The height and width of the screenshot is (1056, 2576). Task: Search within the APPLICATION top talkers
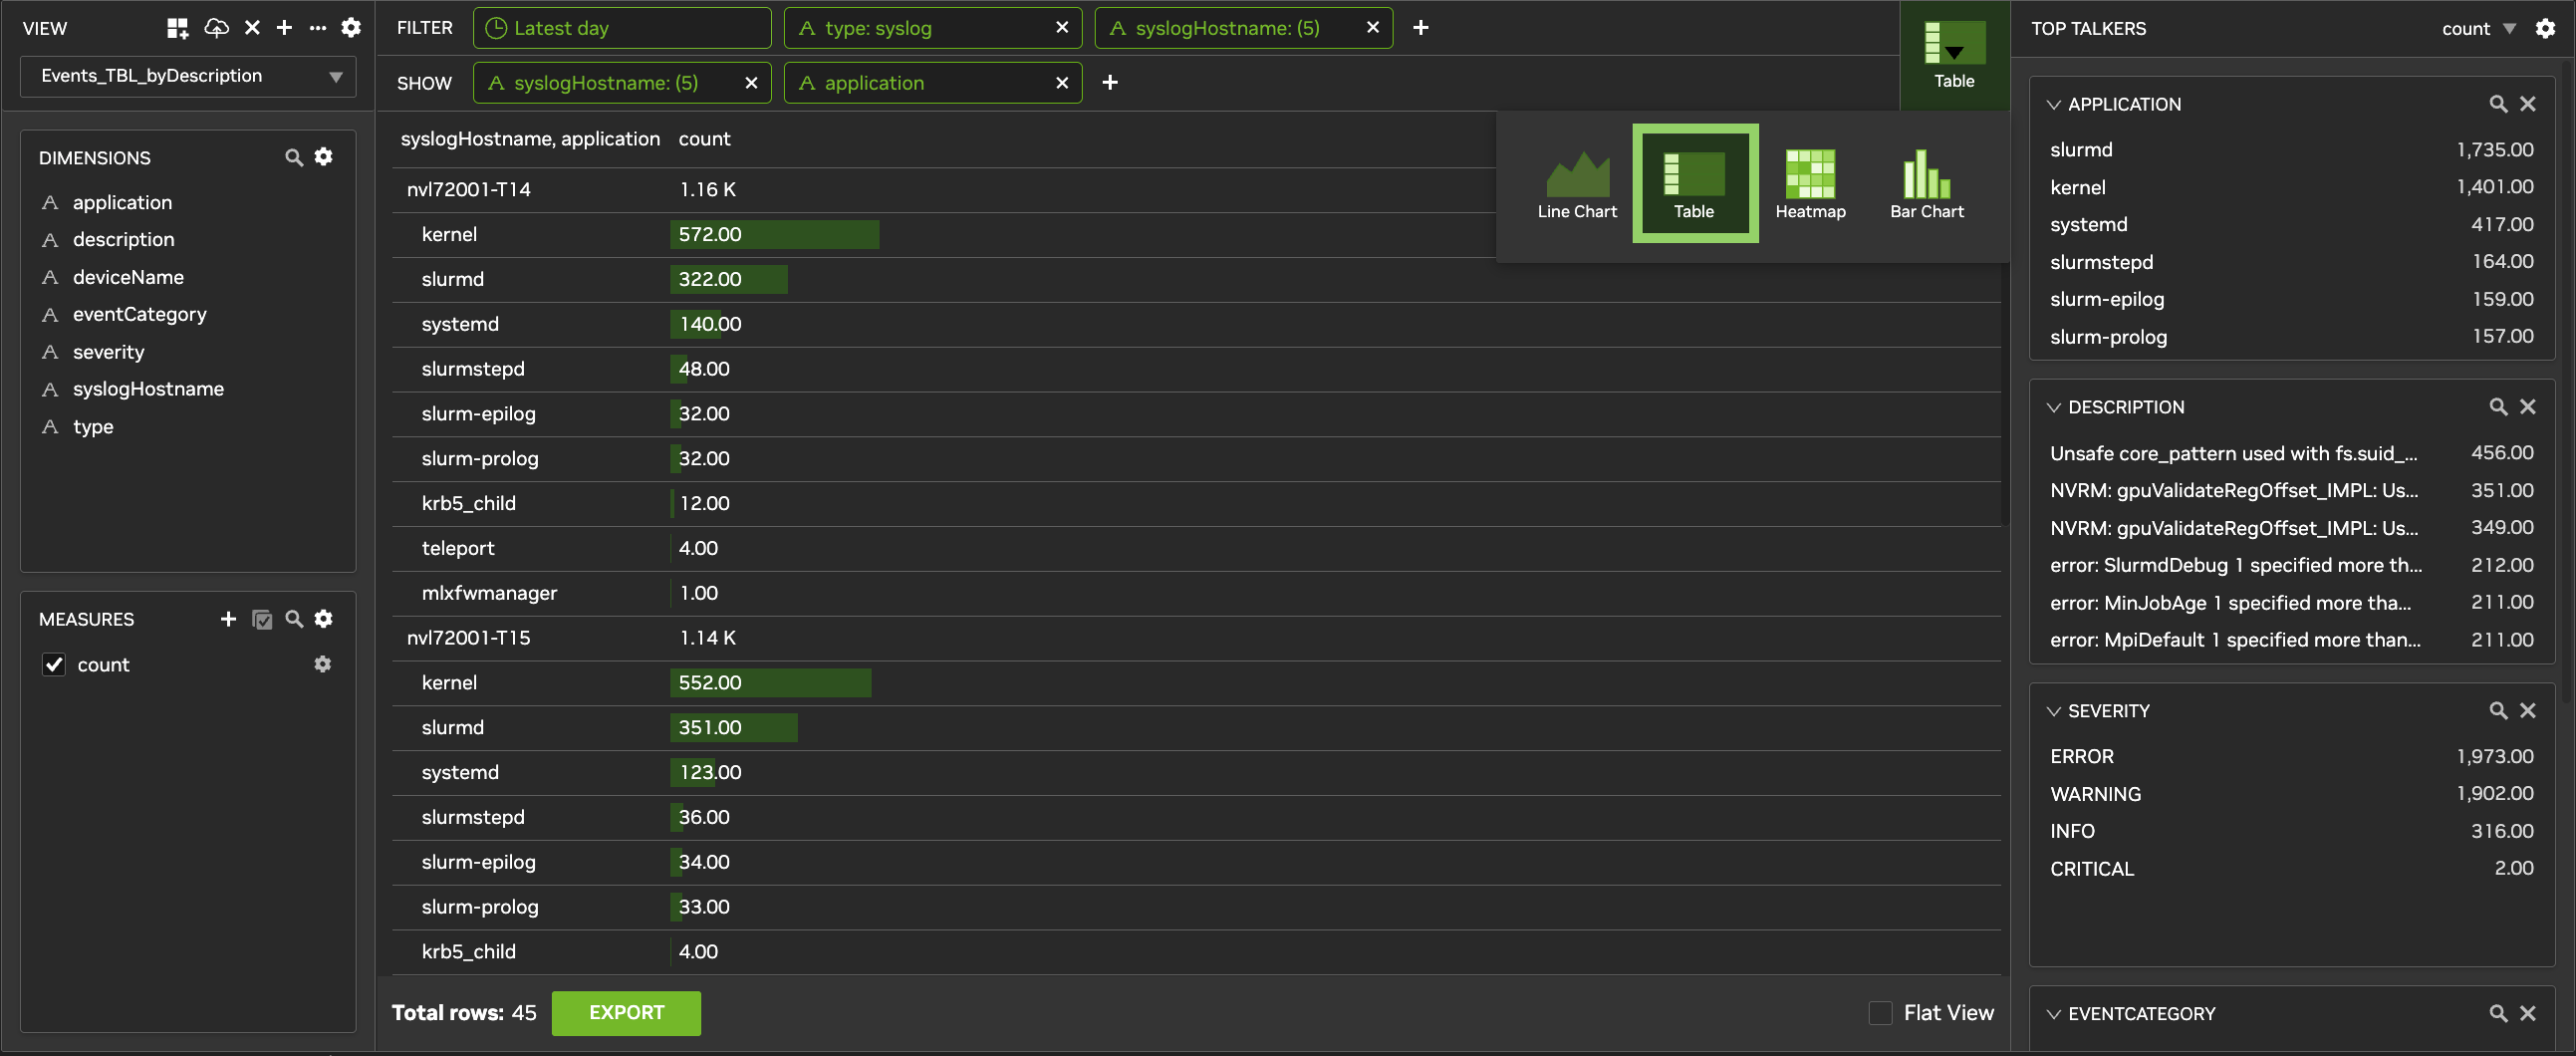tap(2497, 104)
